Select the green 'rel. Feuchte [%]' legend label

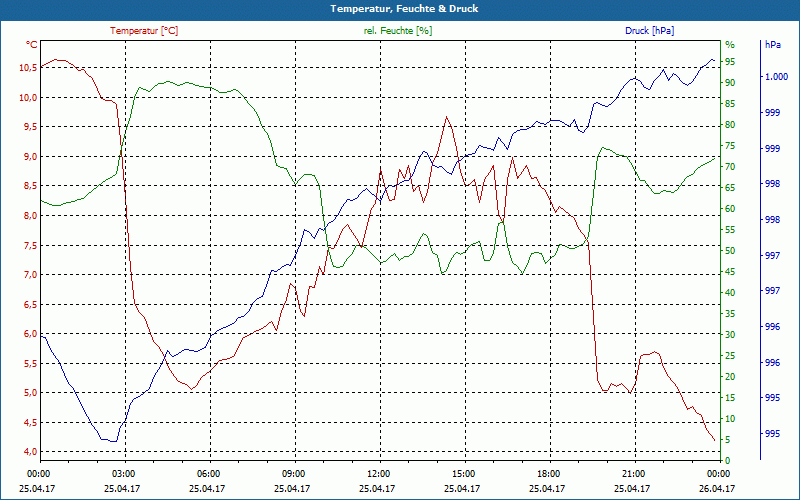(x=397, y=31)
